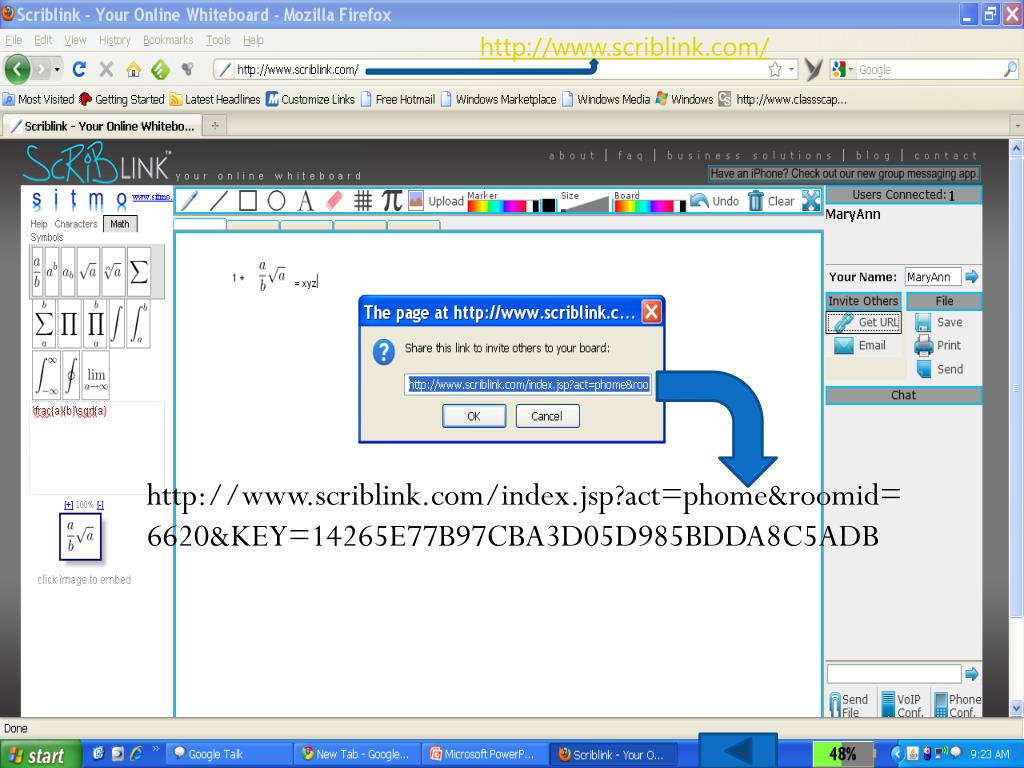Screen dimensions: 1024x768
Task: Switch to the Characters tab
Action: pos(76,224)
